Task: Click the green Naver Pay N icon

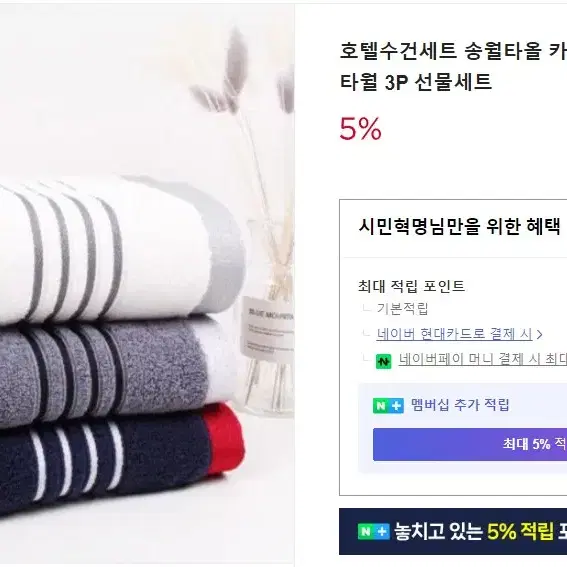Action: point(383,361)
